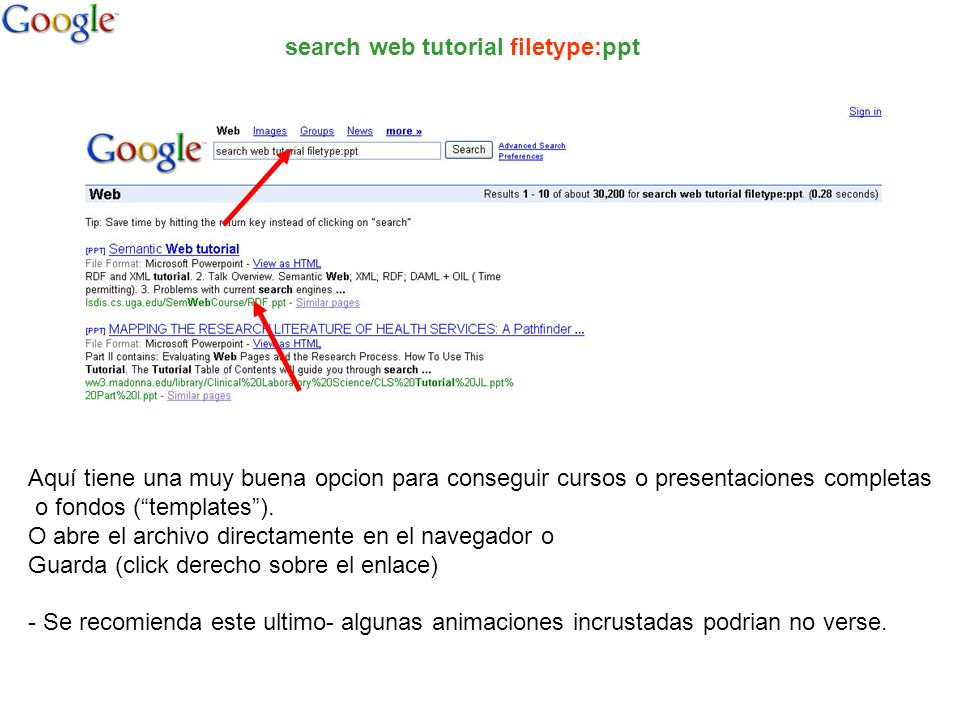Click the '- Se recomienda este ultimo' line
This screenshot has width=960, height=720.
pos(457,623)
